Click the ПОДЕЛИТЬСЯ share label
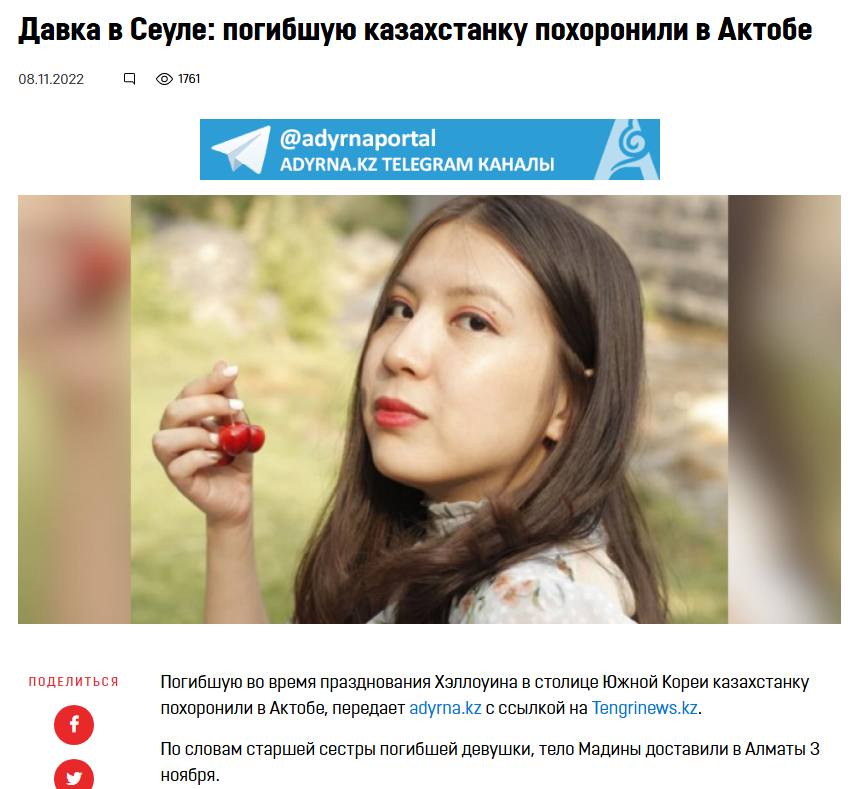The width and height of the screenshot is (866, 789). pos(74,682)
